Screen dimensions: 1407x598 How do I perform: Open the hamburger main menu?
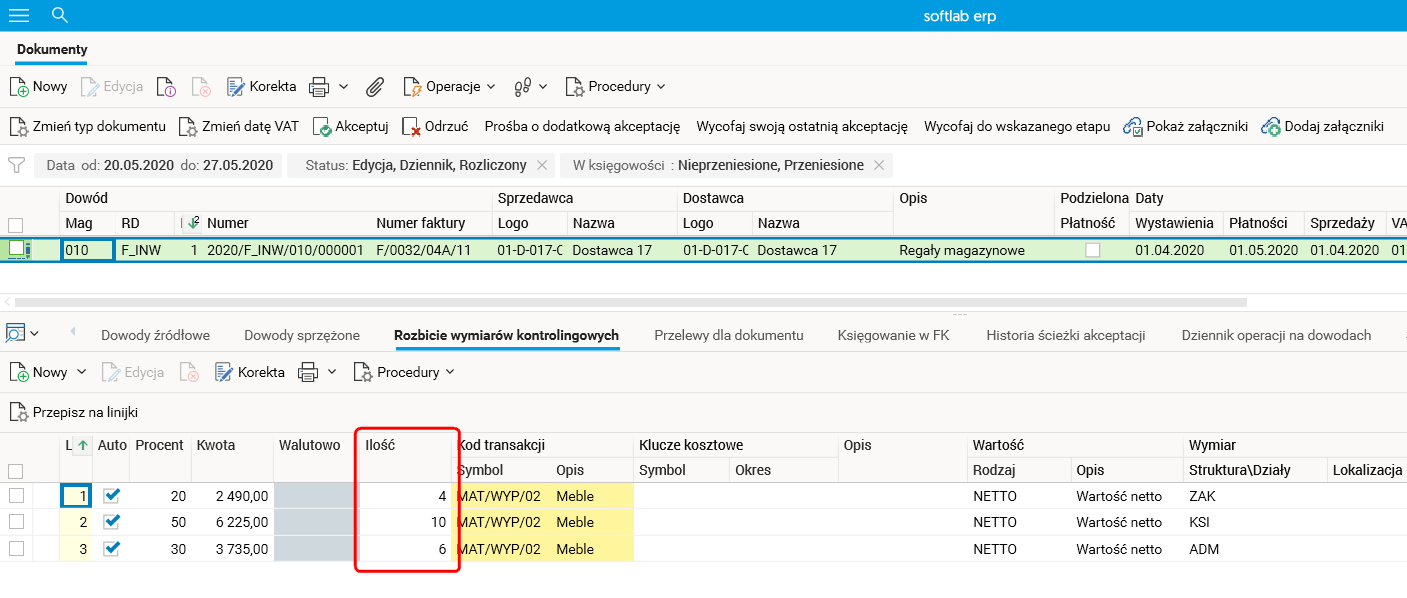(x=19, y=15)
